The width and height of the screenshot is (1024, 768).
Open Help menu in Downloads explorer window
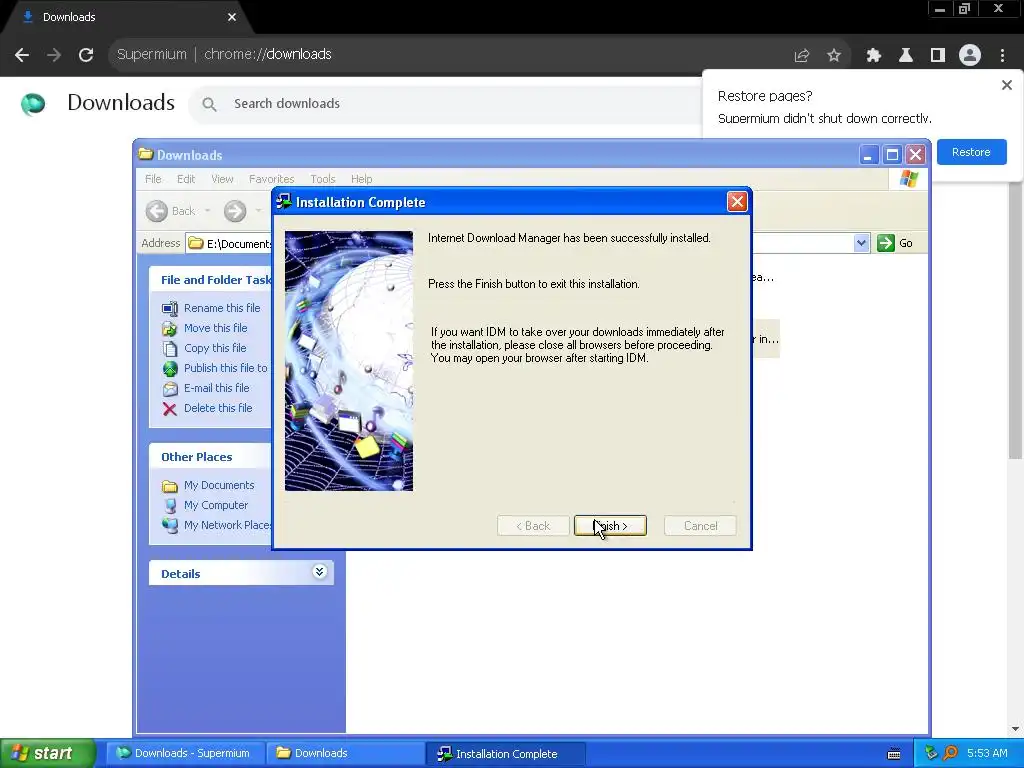pos(361,179)
